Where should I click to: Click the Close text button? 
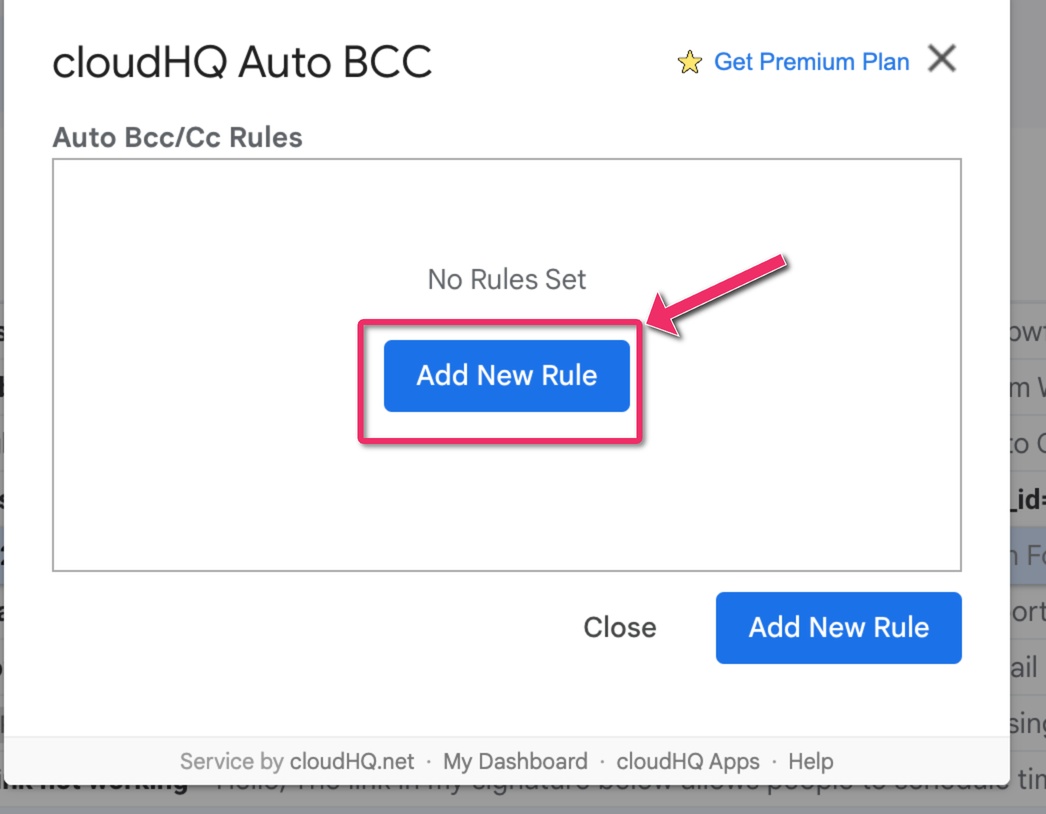(x=620, y=627)
